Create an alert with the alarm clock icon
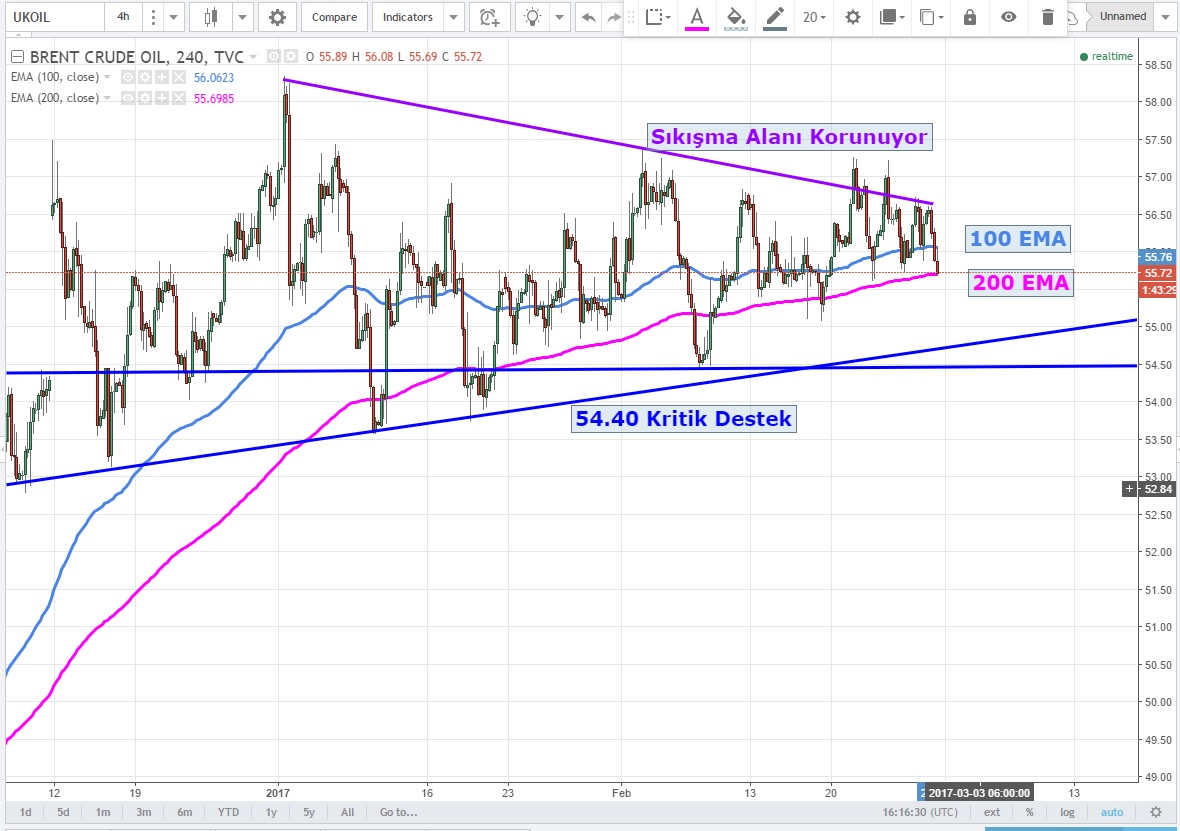The width and height of the screenshot is (1180, 831). (x=487, y=17)
